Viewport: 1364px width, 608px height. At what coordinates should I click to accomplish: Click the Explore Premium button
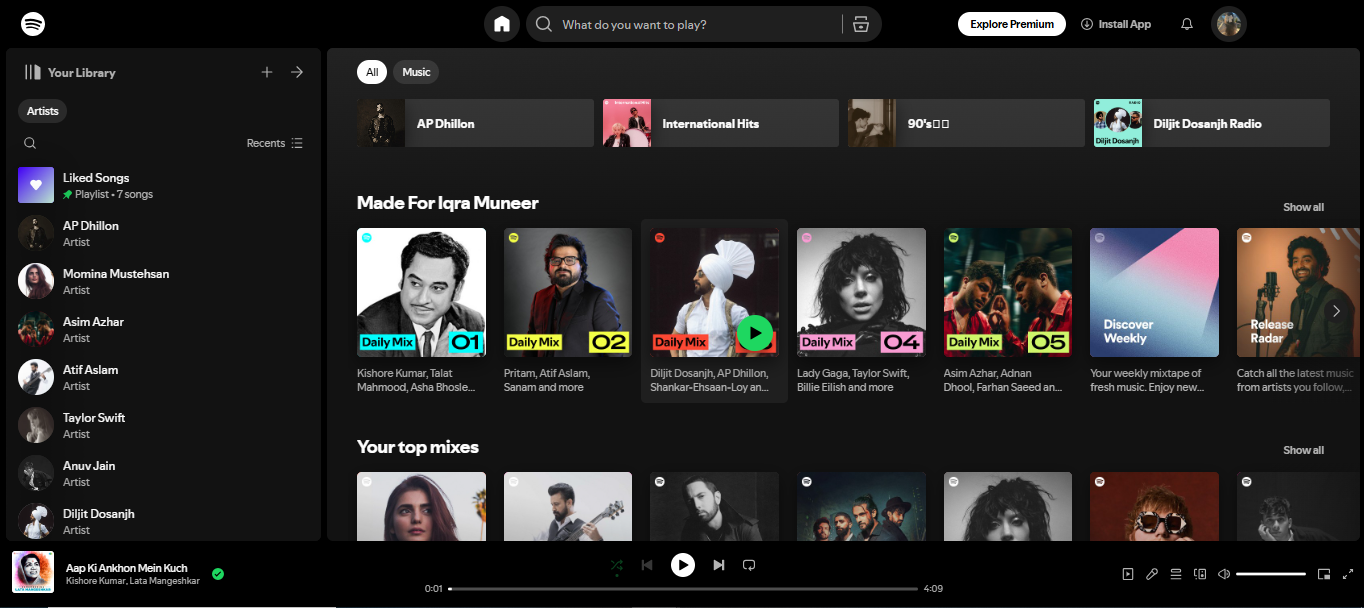[1011, 23]
